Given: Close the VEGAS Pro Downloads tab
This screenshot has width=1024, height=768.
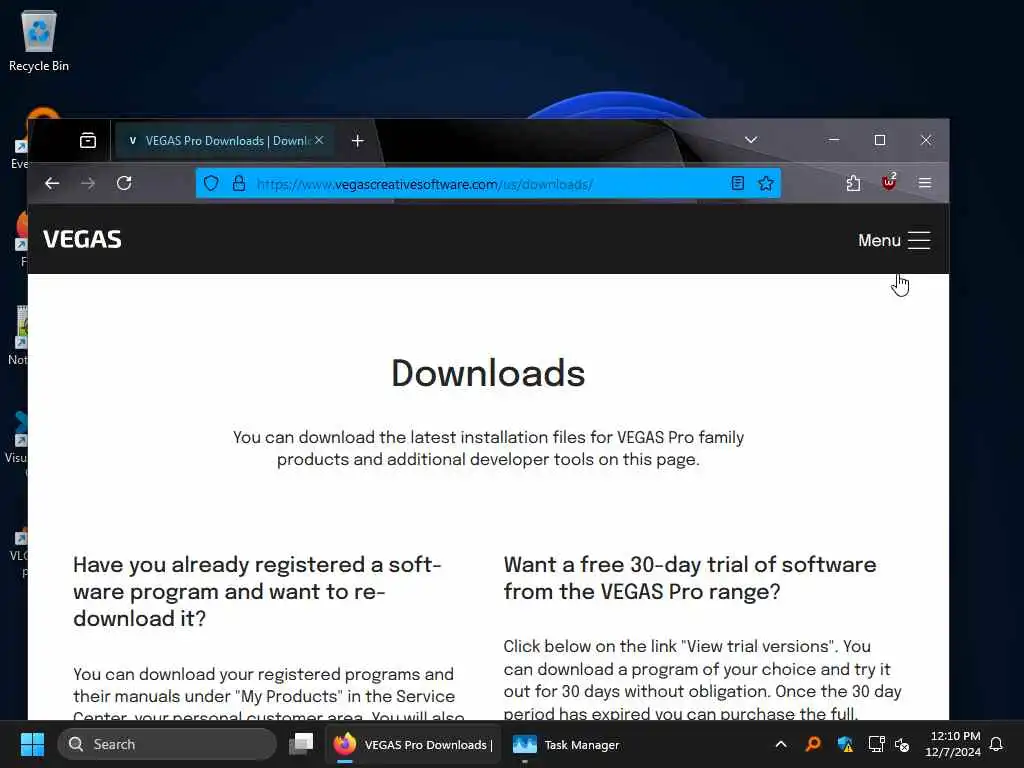Looking at the screenshot, I should 319,140.
